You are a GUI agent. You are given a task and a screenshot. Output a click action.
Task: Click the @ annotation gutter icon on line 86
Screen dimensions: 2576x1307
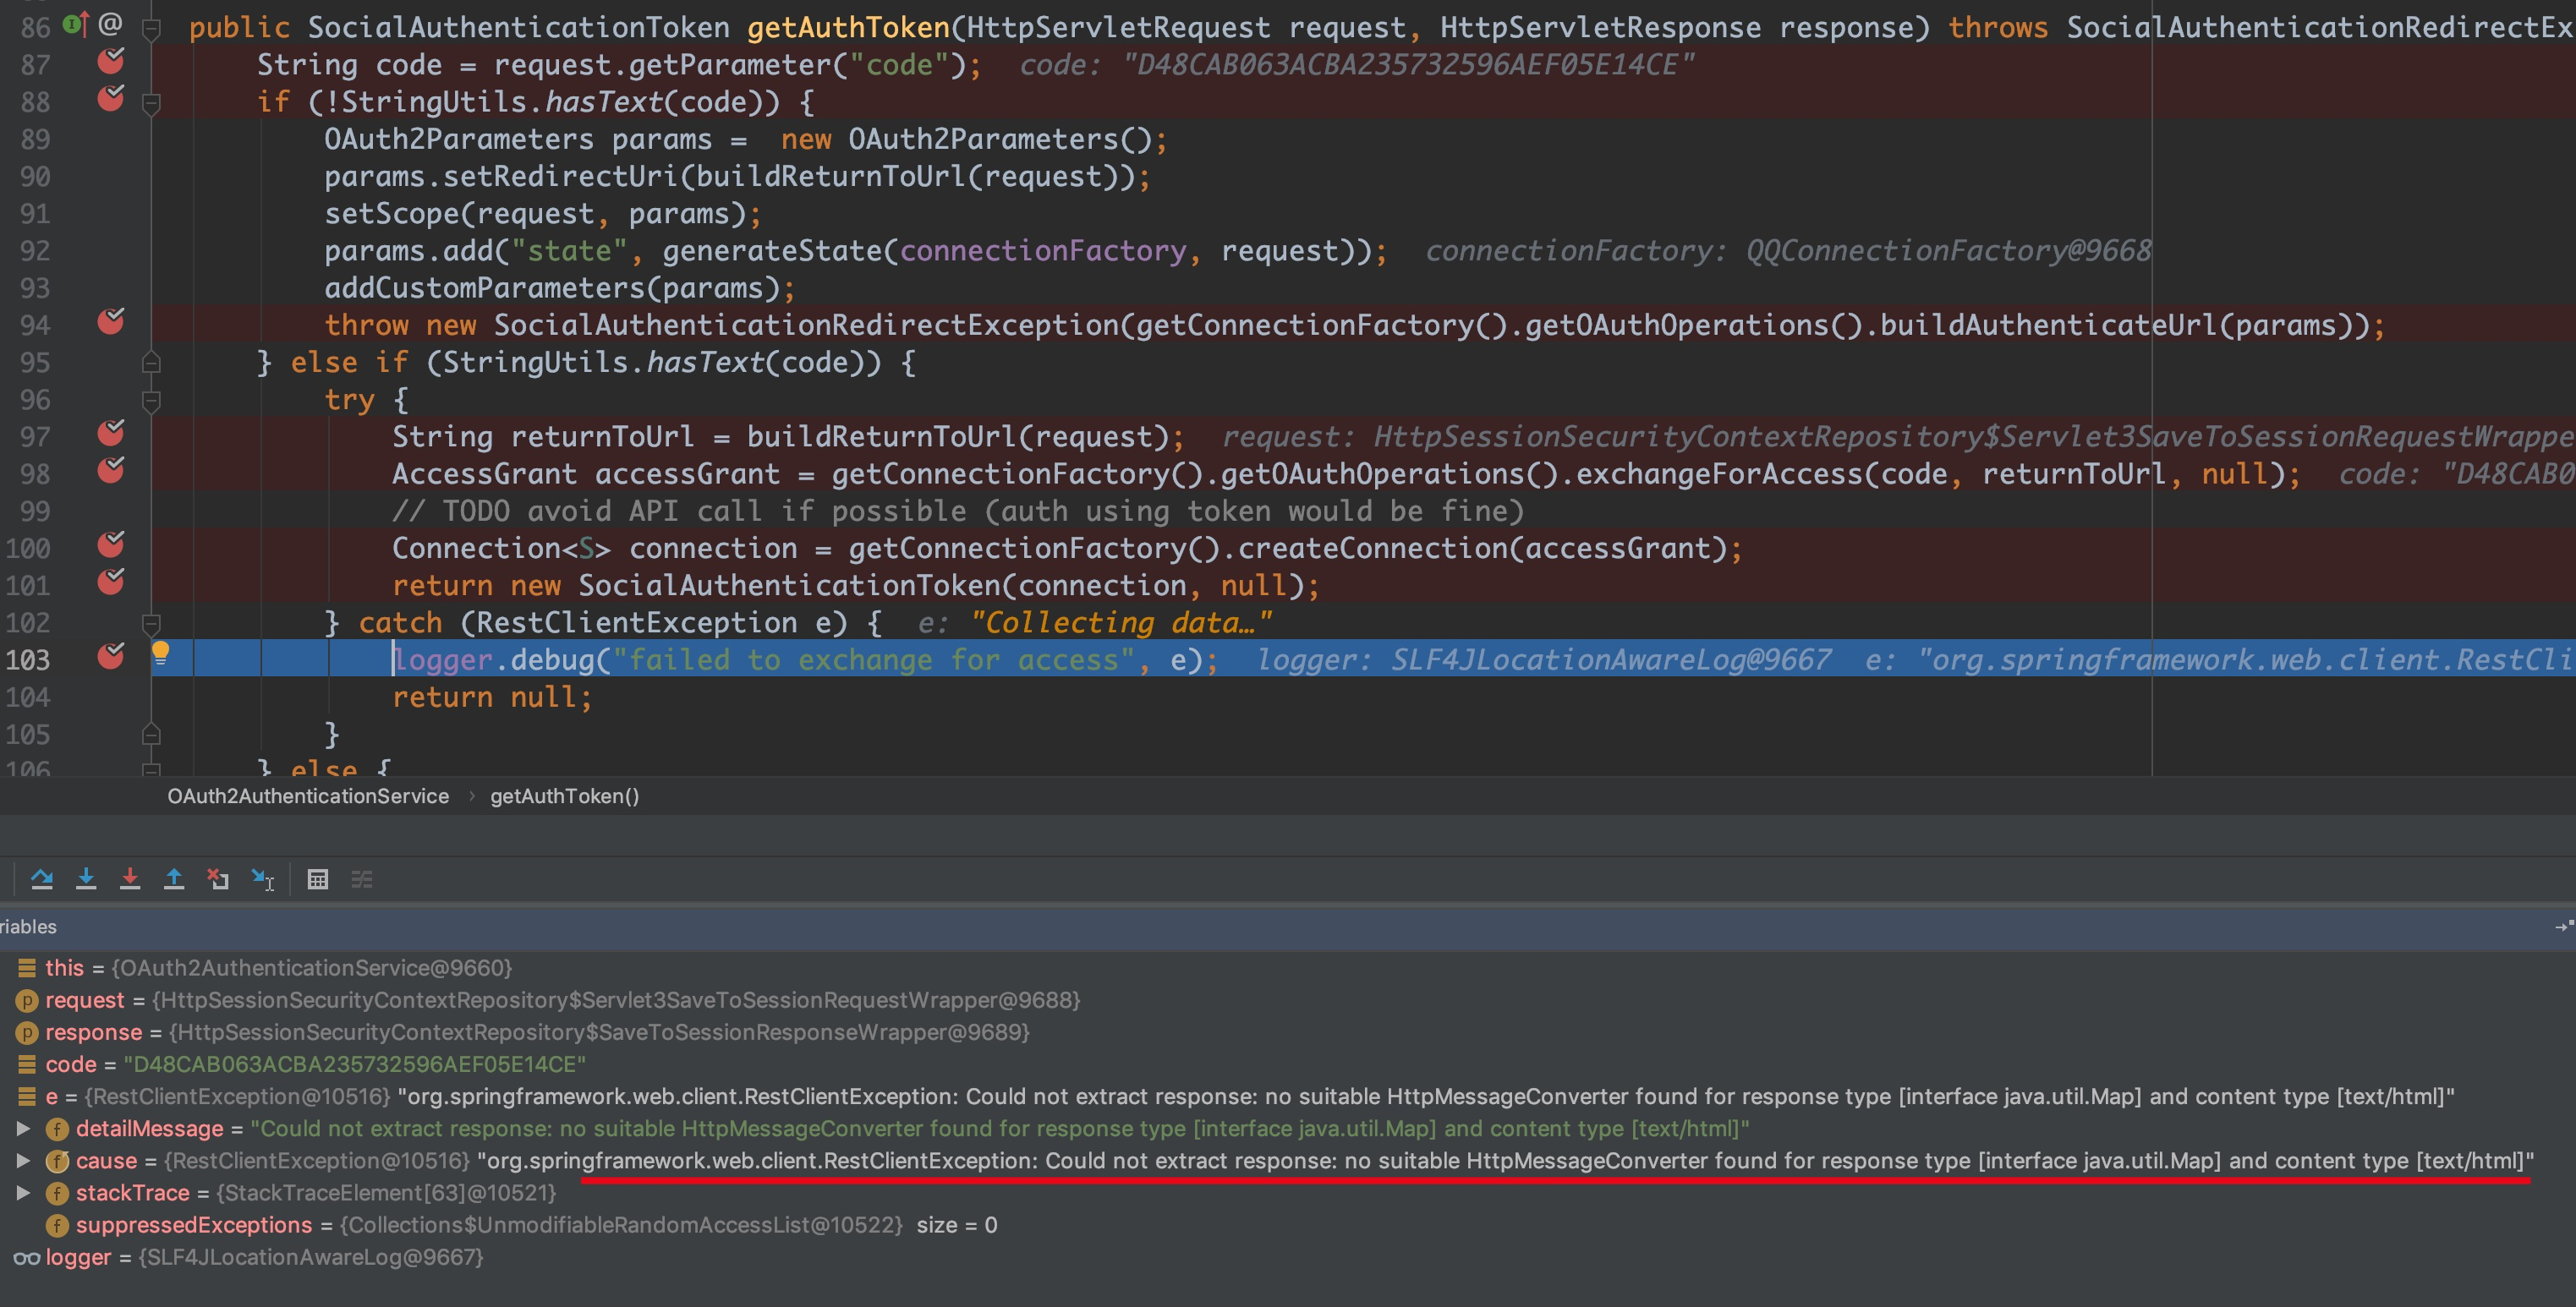pos(110,24)
